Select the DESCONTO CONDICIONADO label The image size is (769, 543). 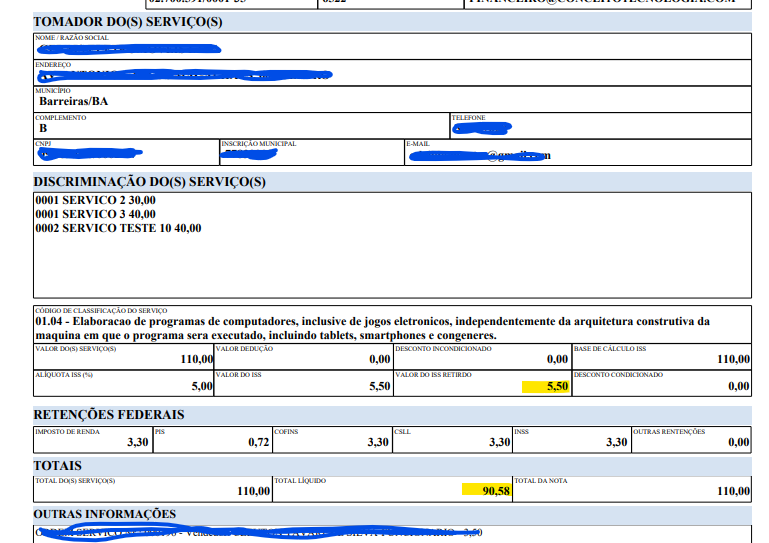pyautogui.click(x=618, y=375)
